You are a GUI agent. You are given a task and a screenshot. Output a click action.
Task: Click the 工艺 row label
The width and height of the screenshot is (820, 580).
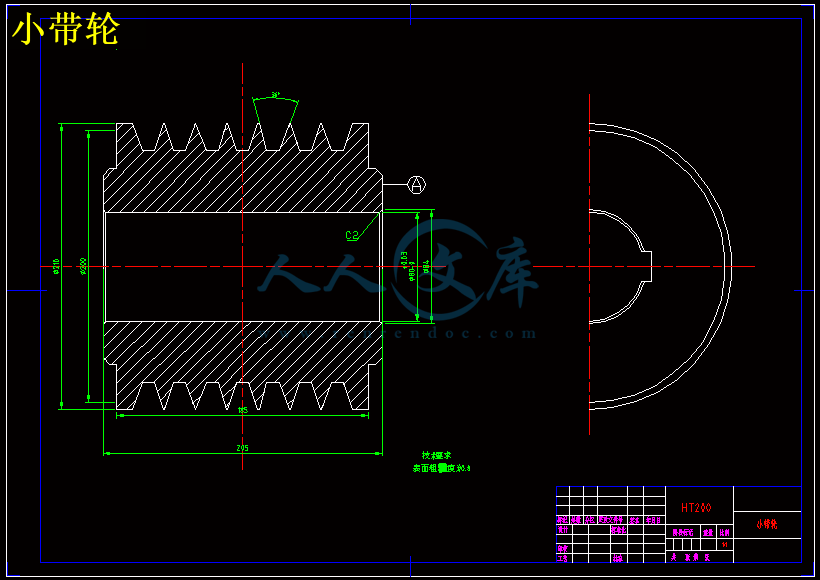[563, 558]
